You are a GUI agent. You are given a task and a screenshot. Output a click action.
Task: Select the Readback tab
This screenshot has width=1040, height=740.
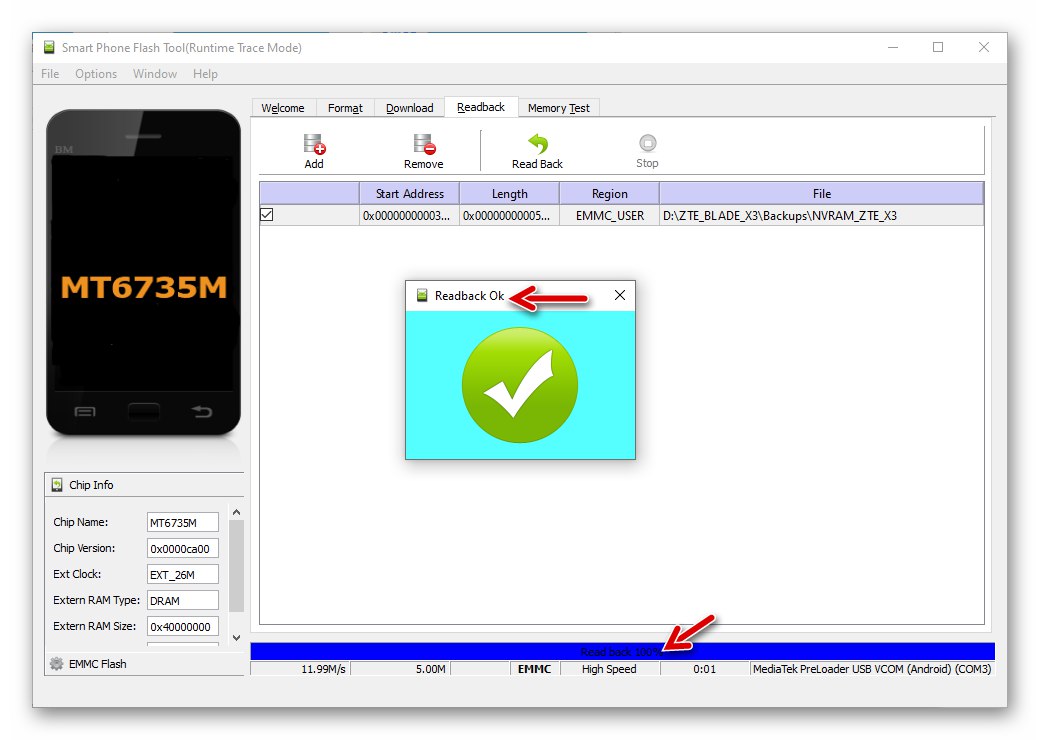(481, 107)
